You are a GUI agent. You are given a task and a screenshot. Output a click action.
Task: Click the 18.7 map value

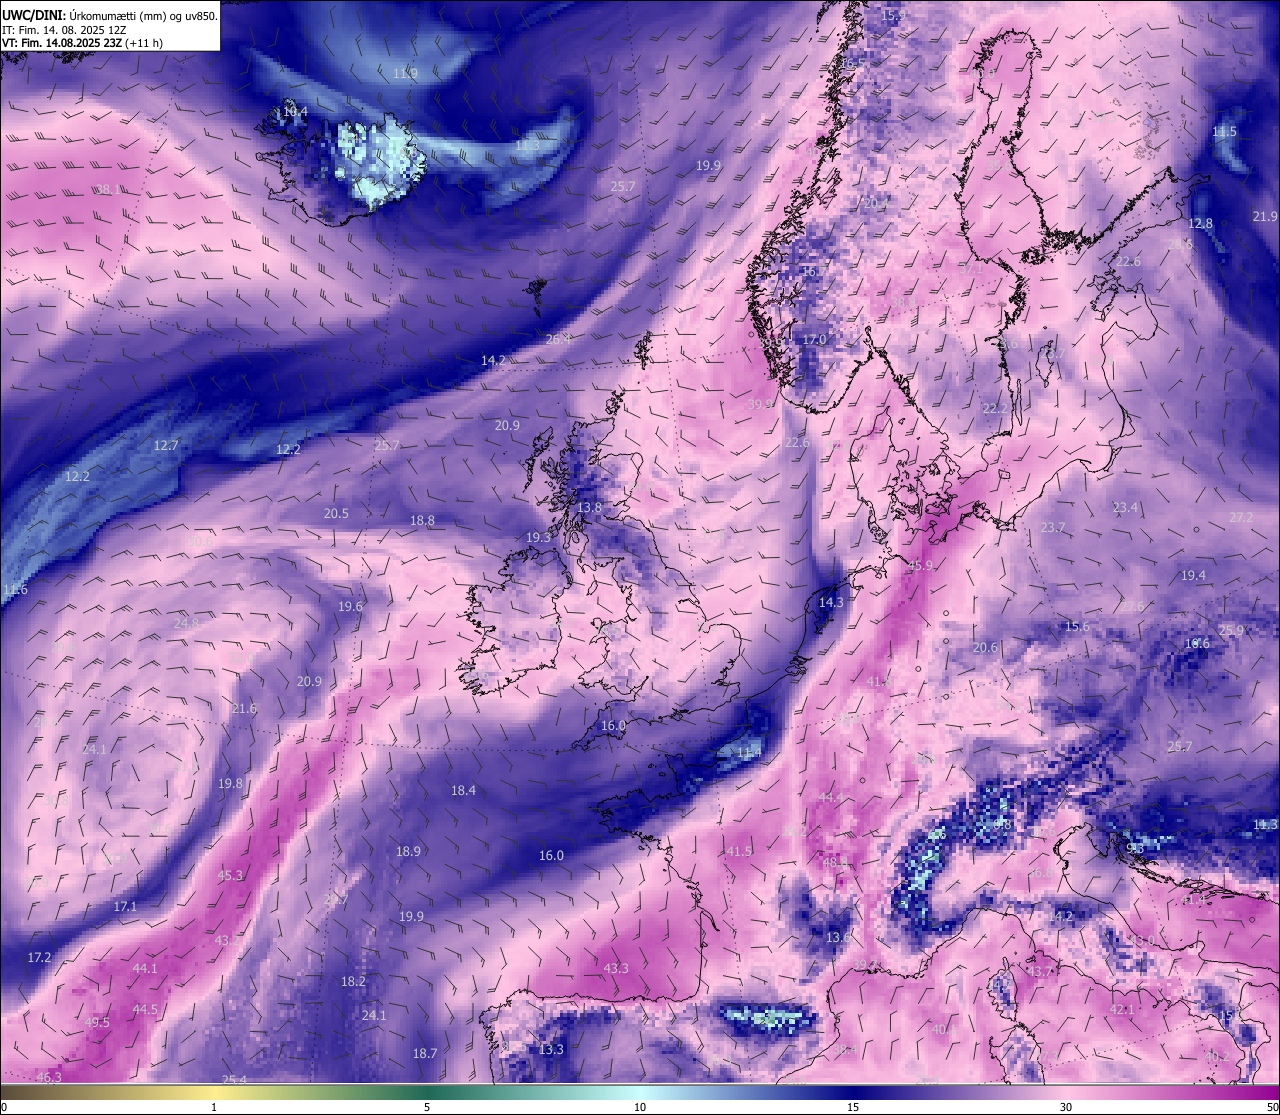[x=425, y=1053]
